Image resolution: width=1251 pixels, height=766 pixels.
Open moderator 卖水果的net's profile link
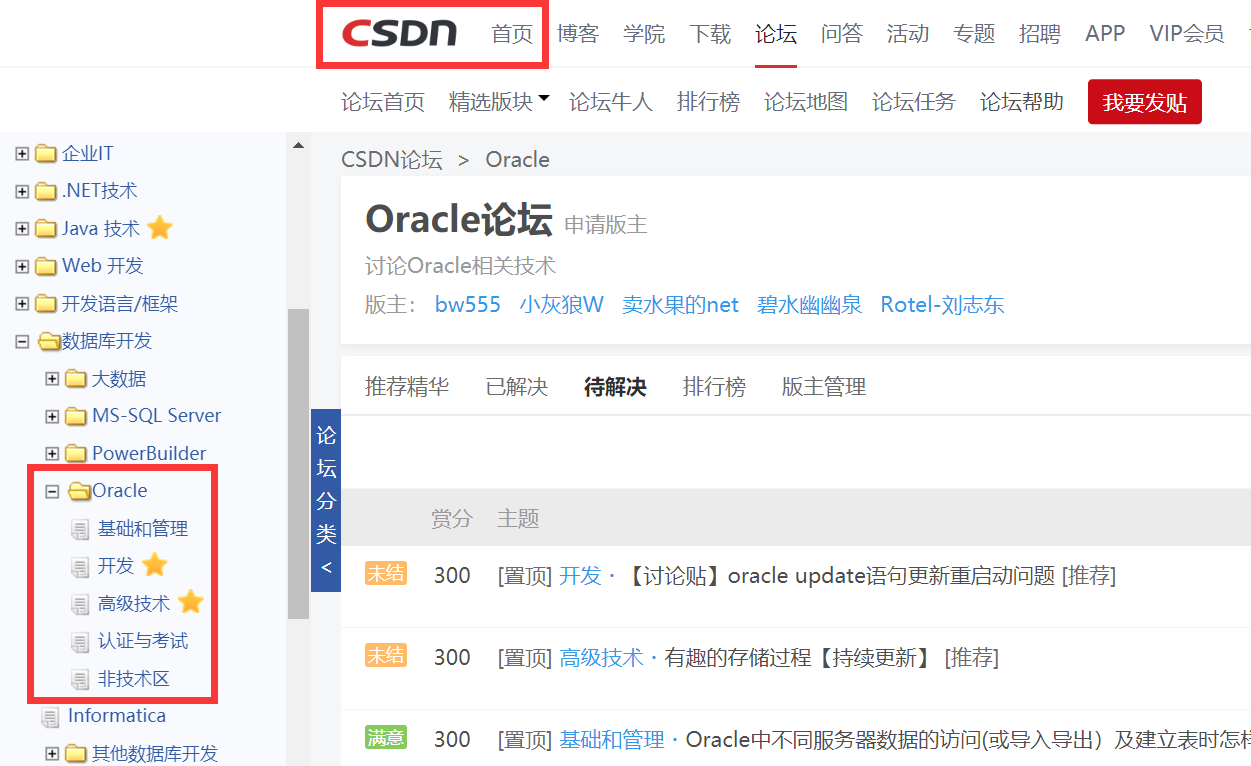click(x=681, y=305)
